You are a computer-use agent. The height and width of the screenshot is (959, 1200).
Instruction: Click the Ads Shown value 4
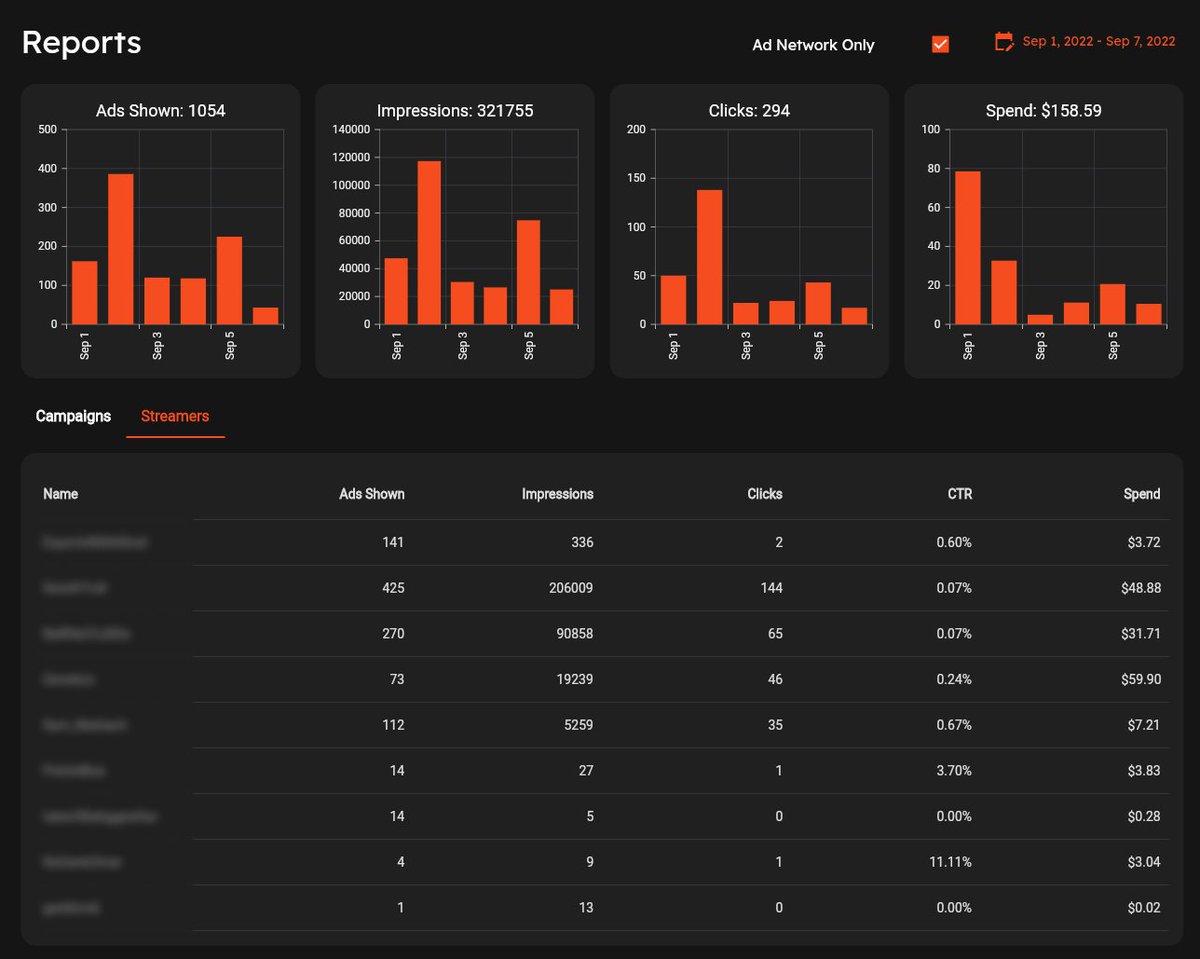coord(401,862)
